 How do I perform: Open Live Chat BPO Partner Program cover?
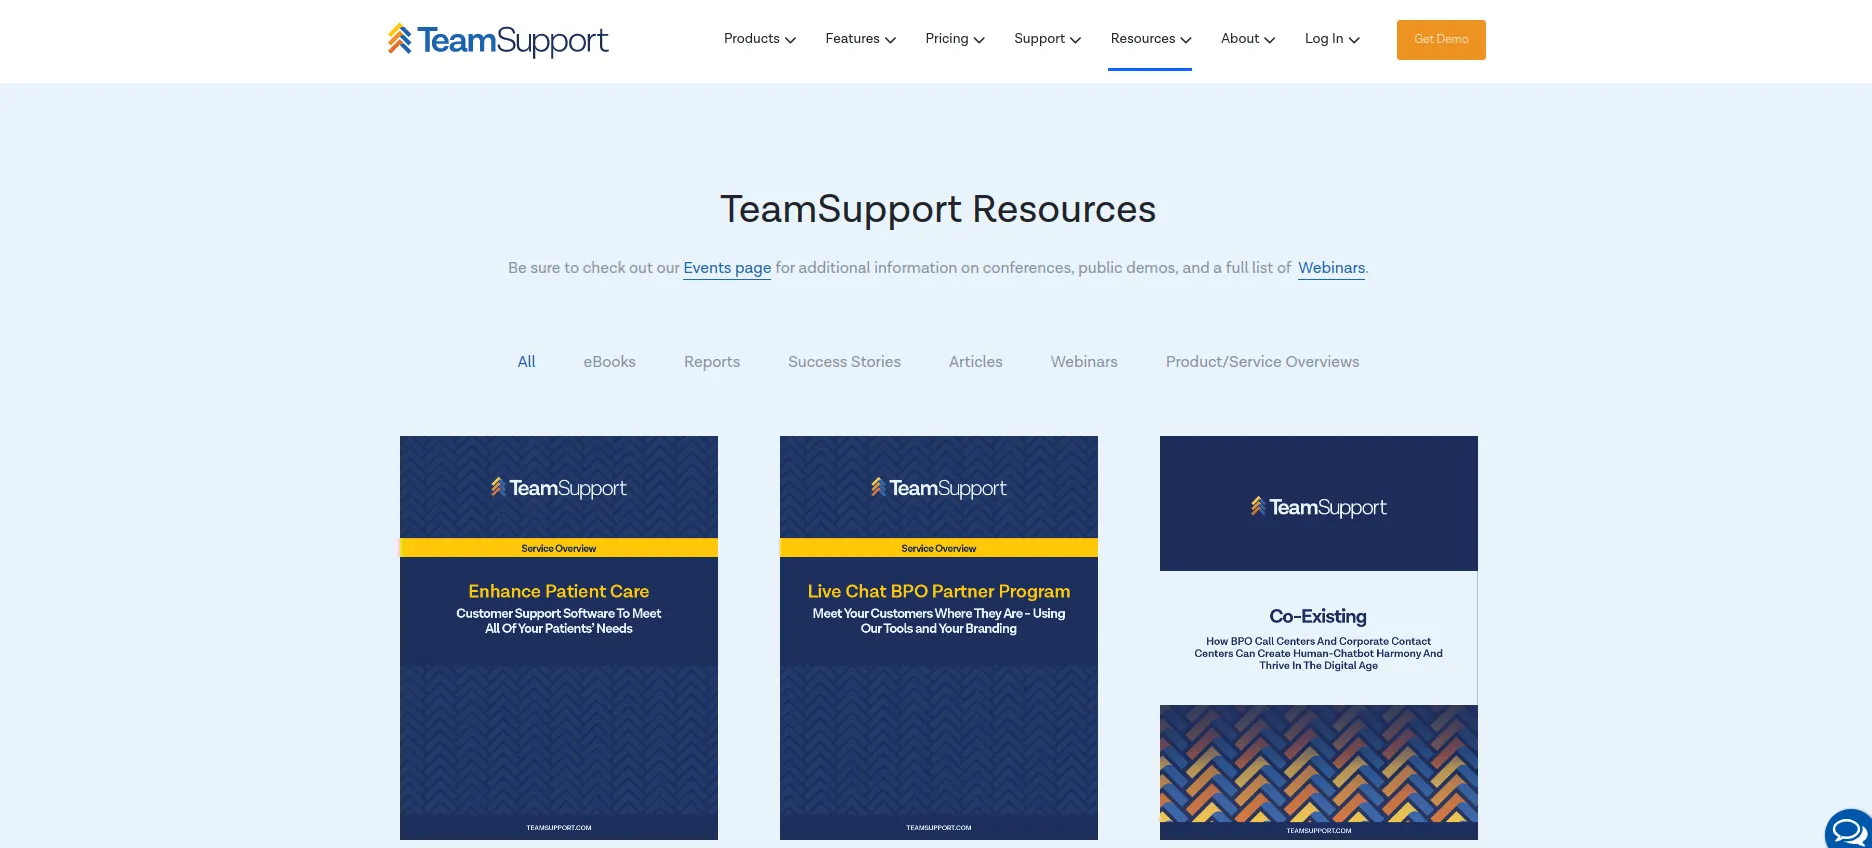(x=939, y=637)
